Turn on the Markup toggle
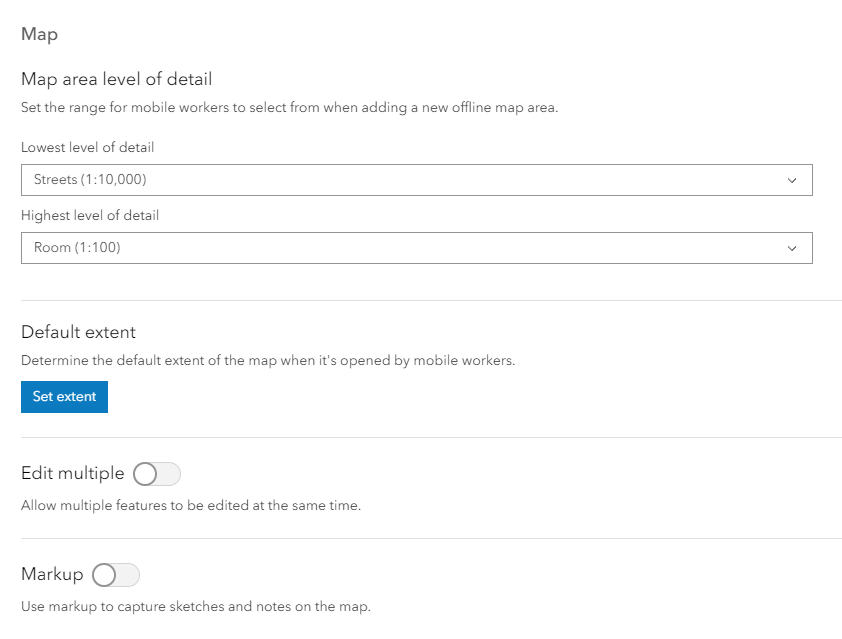The width and height of the screenshot is (842, 639). 116,575
